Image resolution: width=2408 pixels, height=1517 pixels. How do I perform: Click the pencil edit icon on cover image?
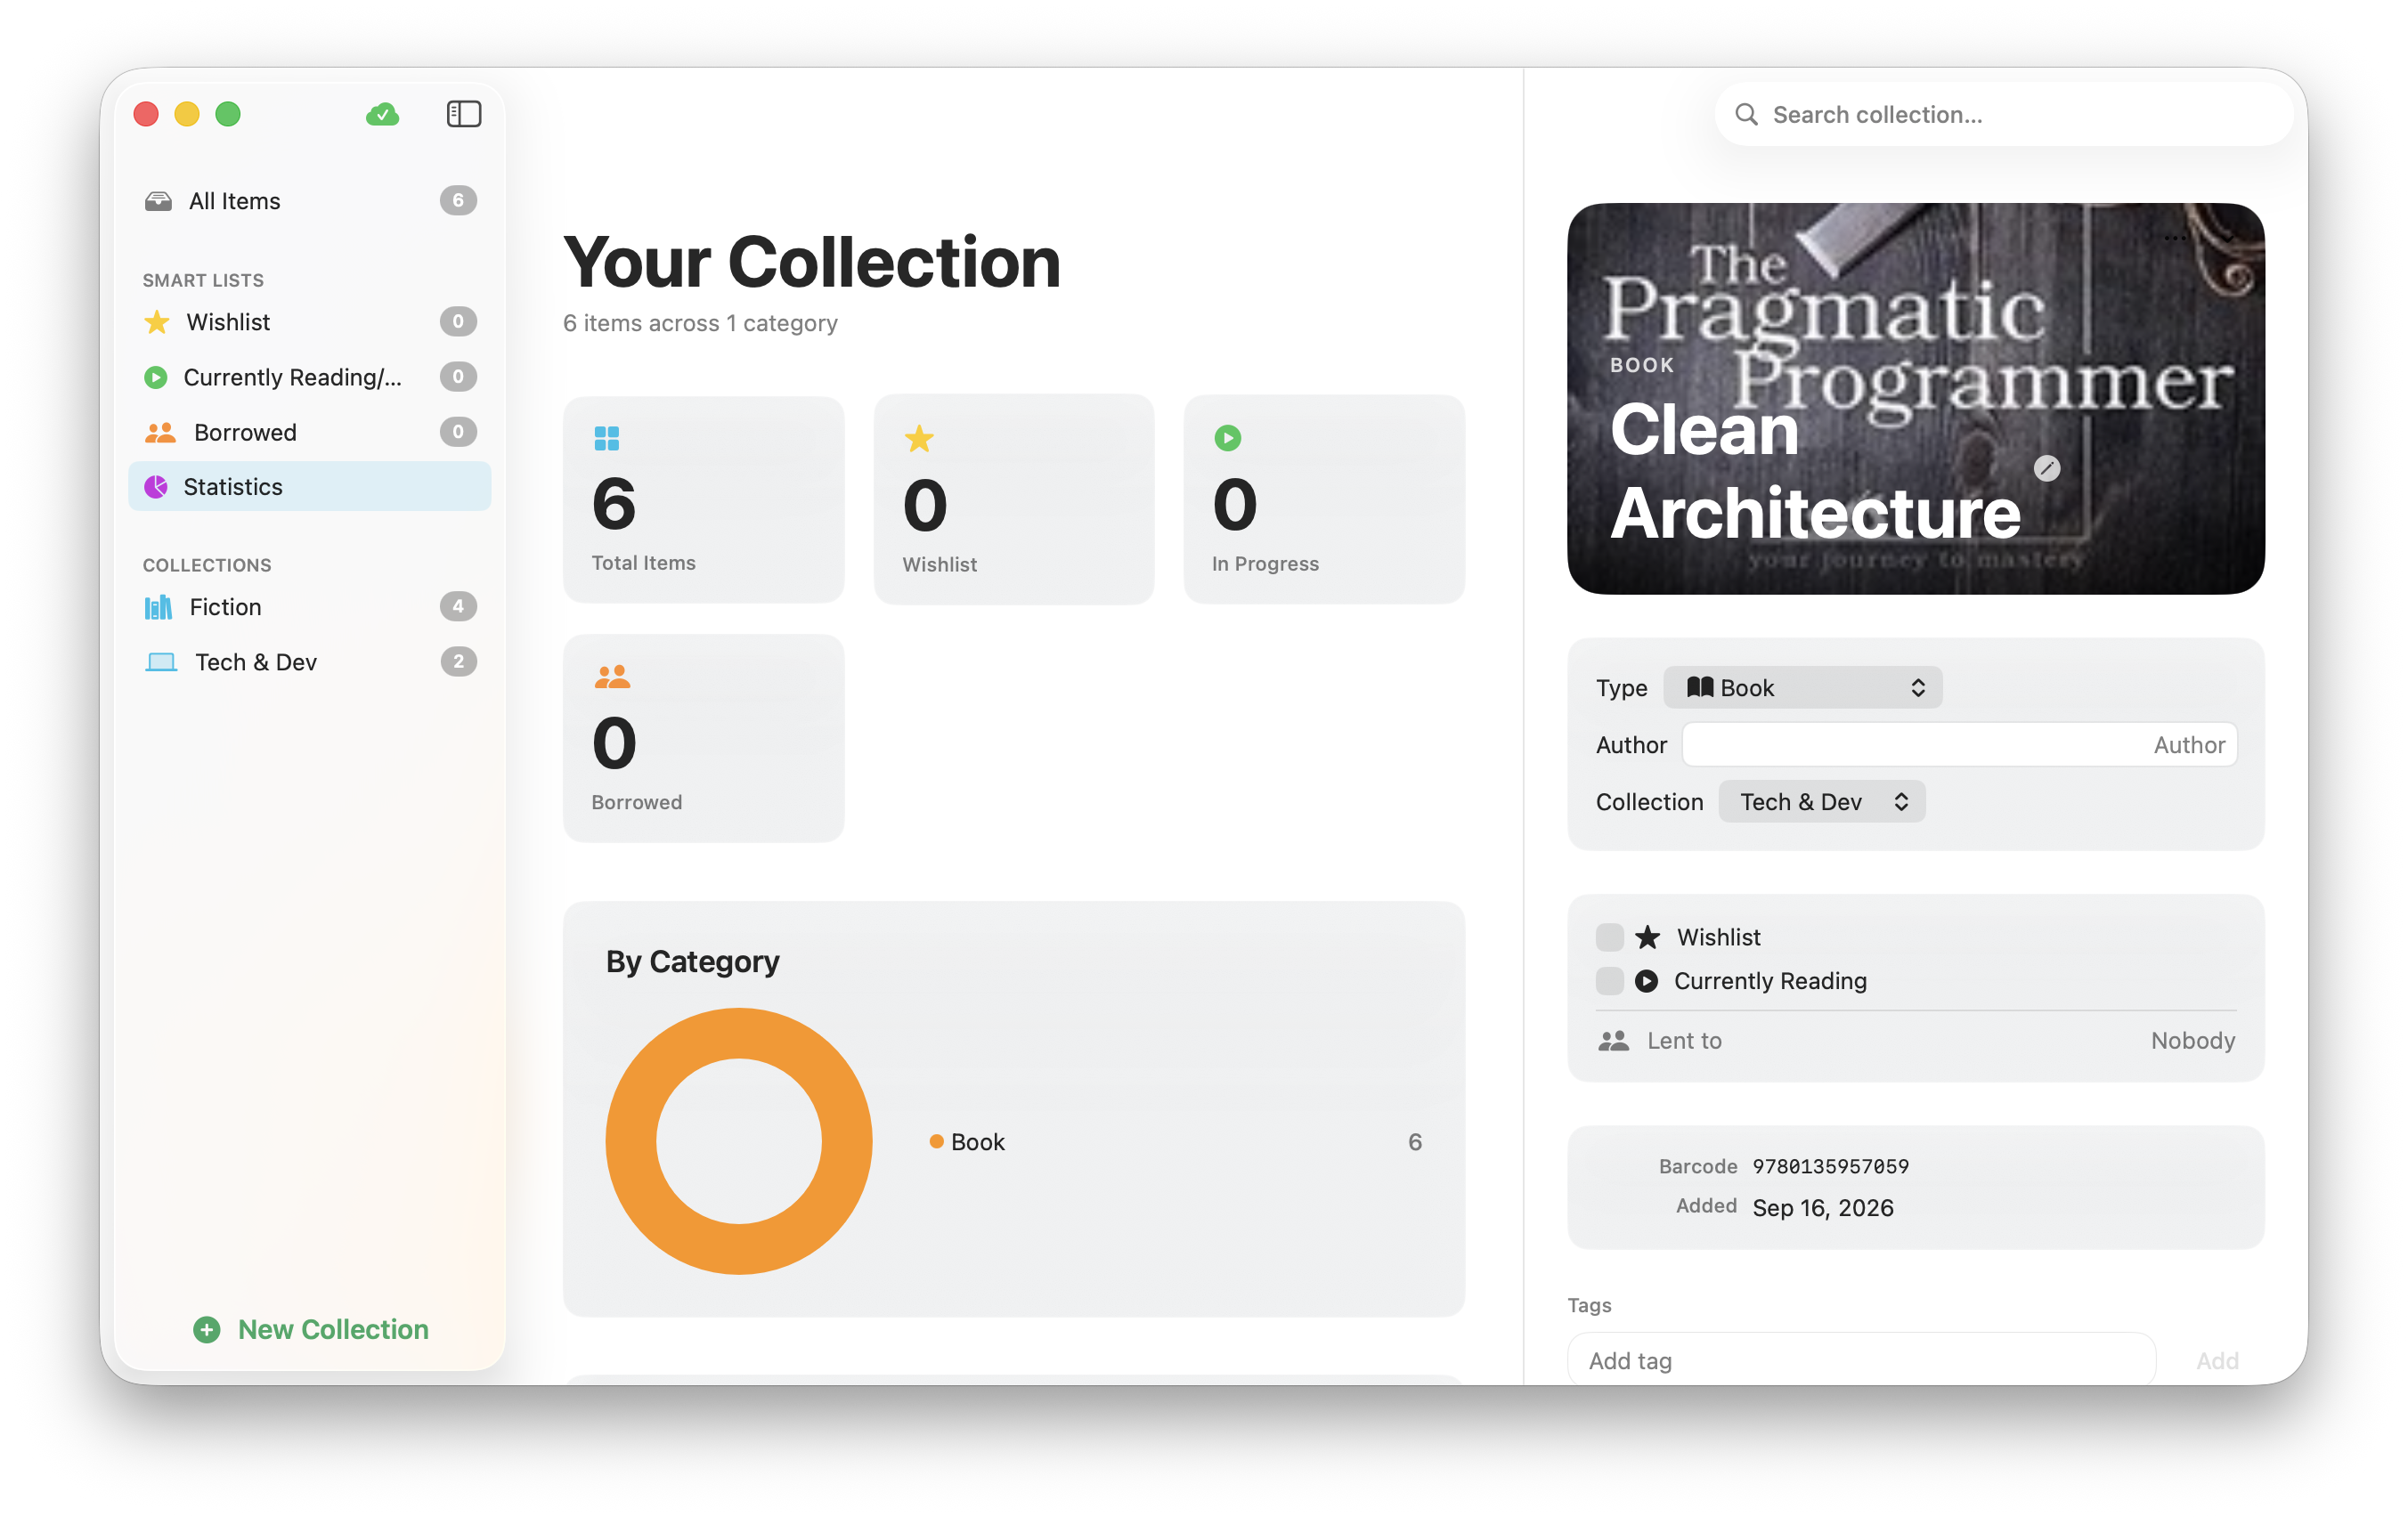click(x=2046, y=468)
